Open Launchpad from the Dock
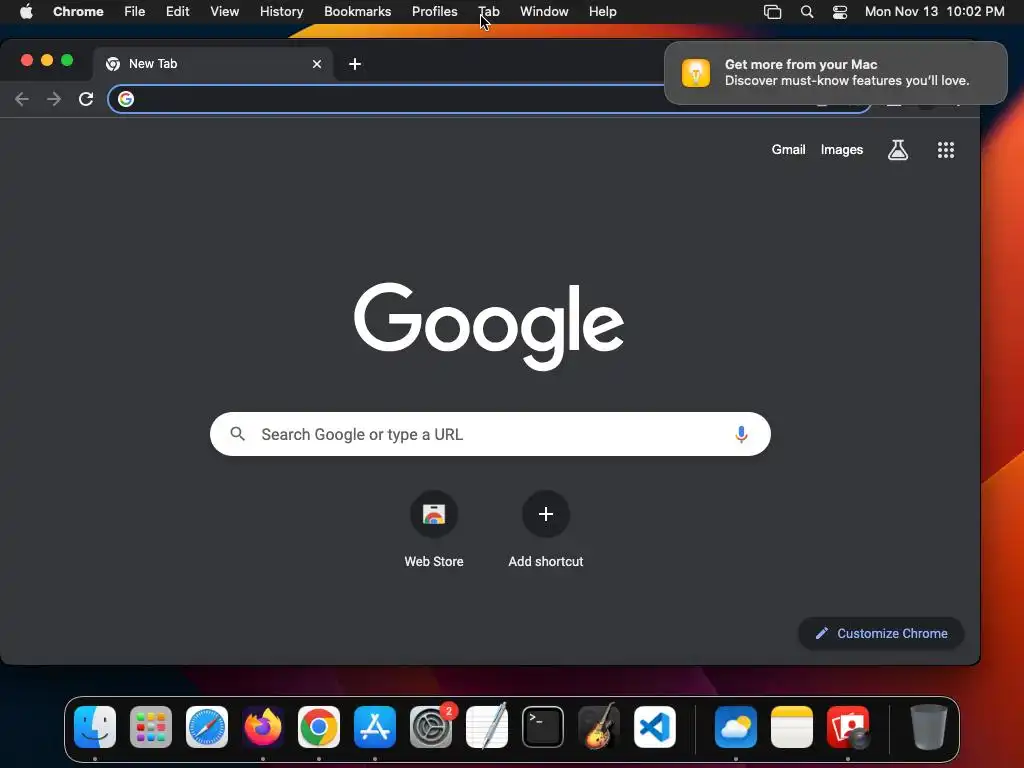The image size is (1024, 768). (x=151, y=727)
